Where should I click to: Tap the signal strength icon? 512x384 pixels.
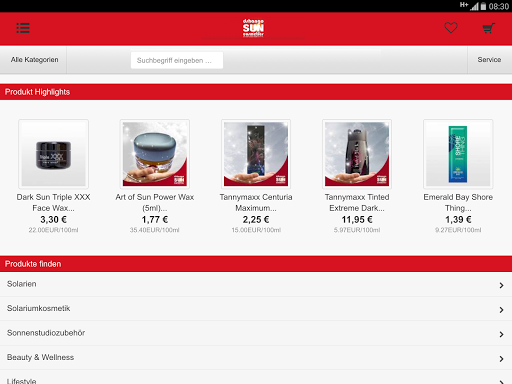474,6
